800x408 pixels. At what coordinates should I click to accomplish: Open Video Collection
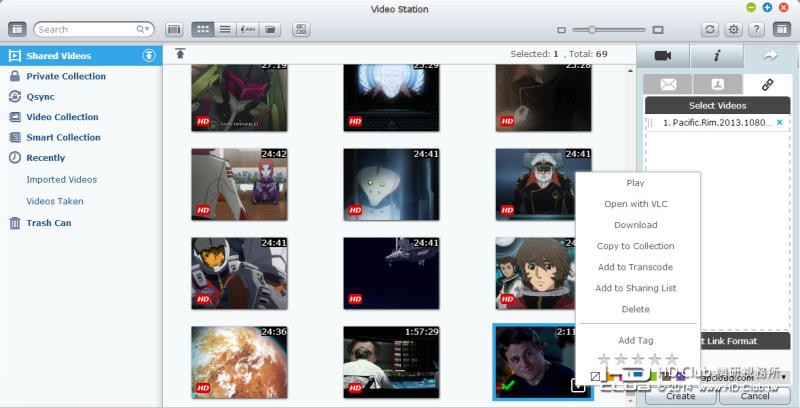[62, 117]
